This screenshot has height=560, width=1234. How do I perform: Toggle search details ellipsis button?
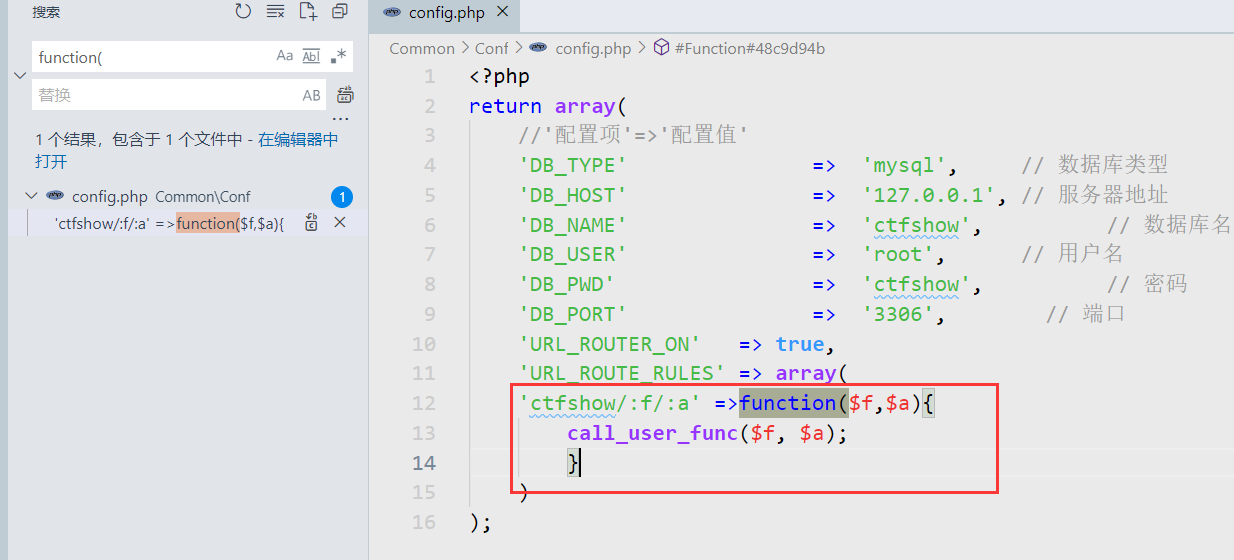click(x=340, y=120)
